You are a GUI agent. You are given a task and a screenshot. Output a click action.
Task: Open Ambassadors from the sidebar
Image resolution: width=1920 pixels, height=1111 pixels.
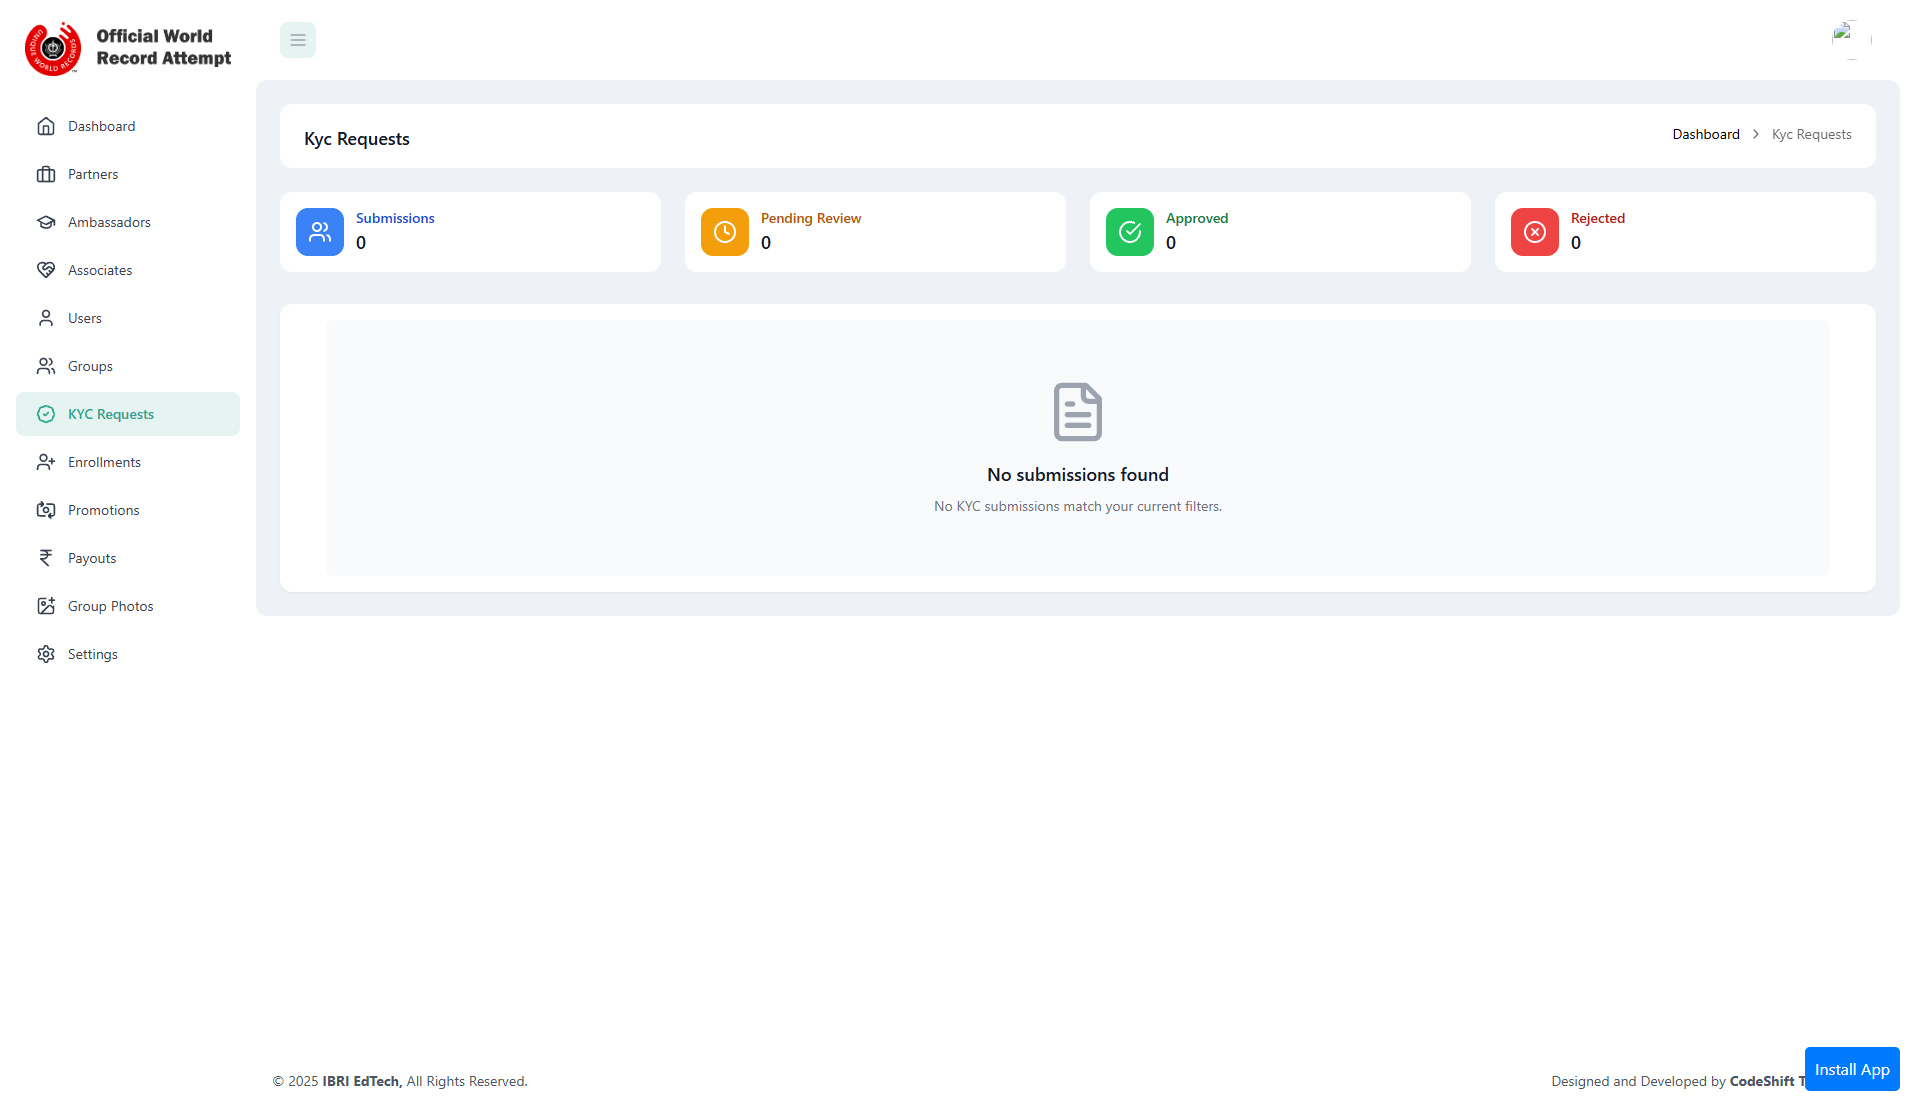tap(128, 222)
